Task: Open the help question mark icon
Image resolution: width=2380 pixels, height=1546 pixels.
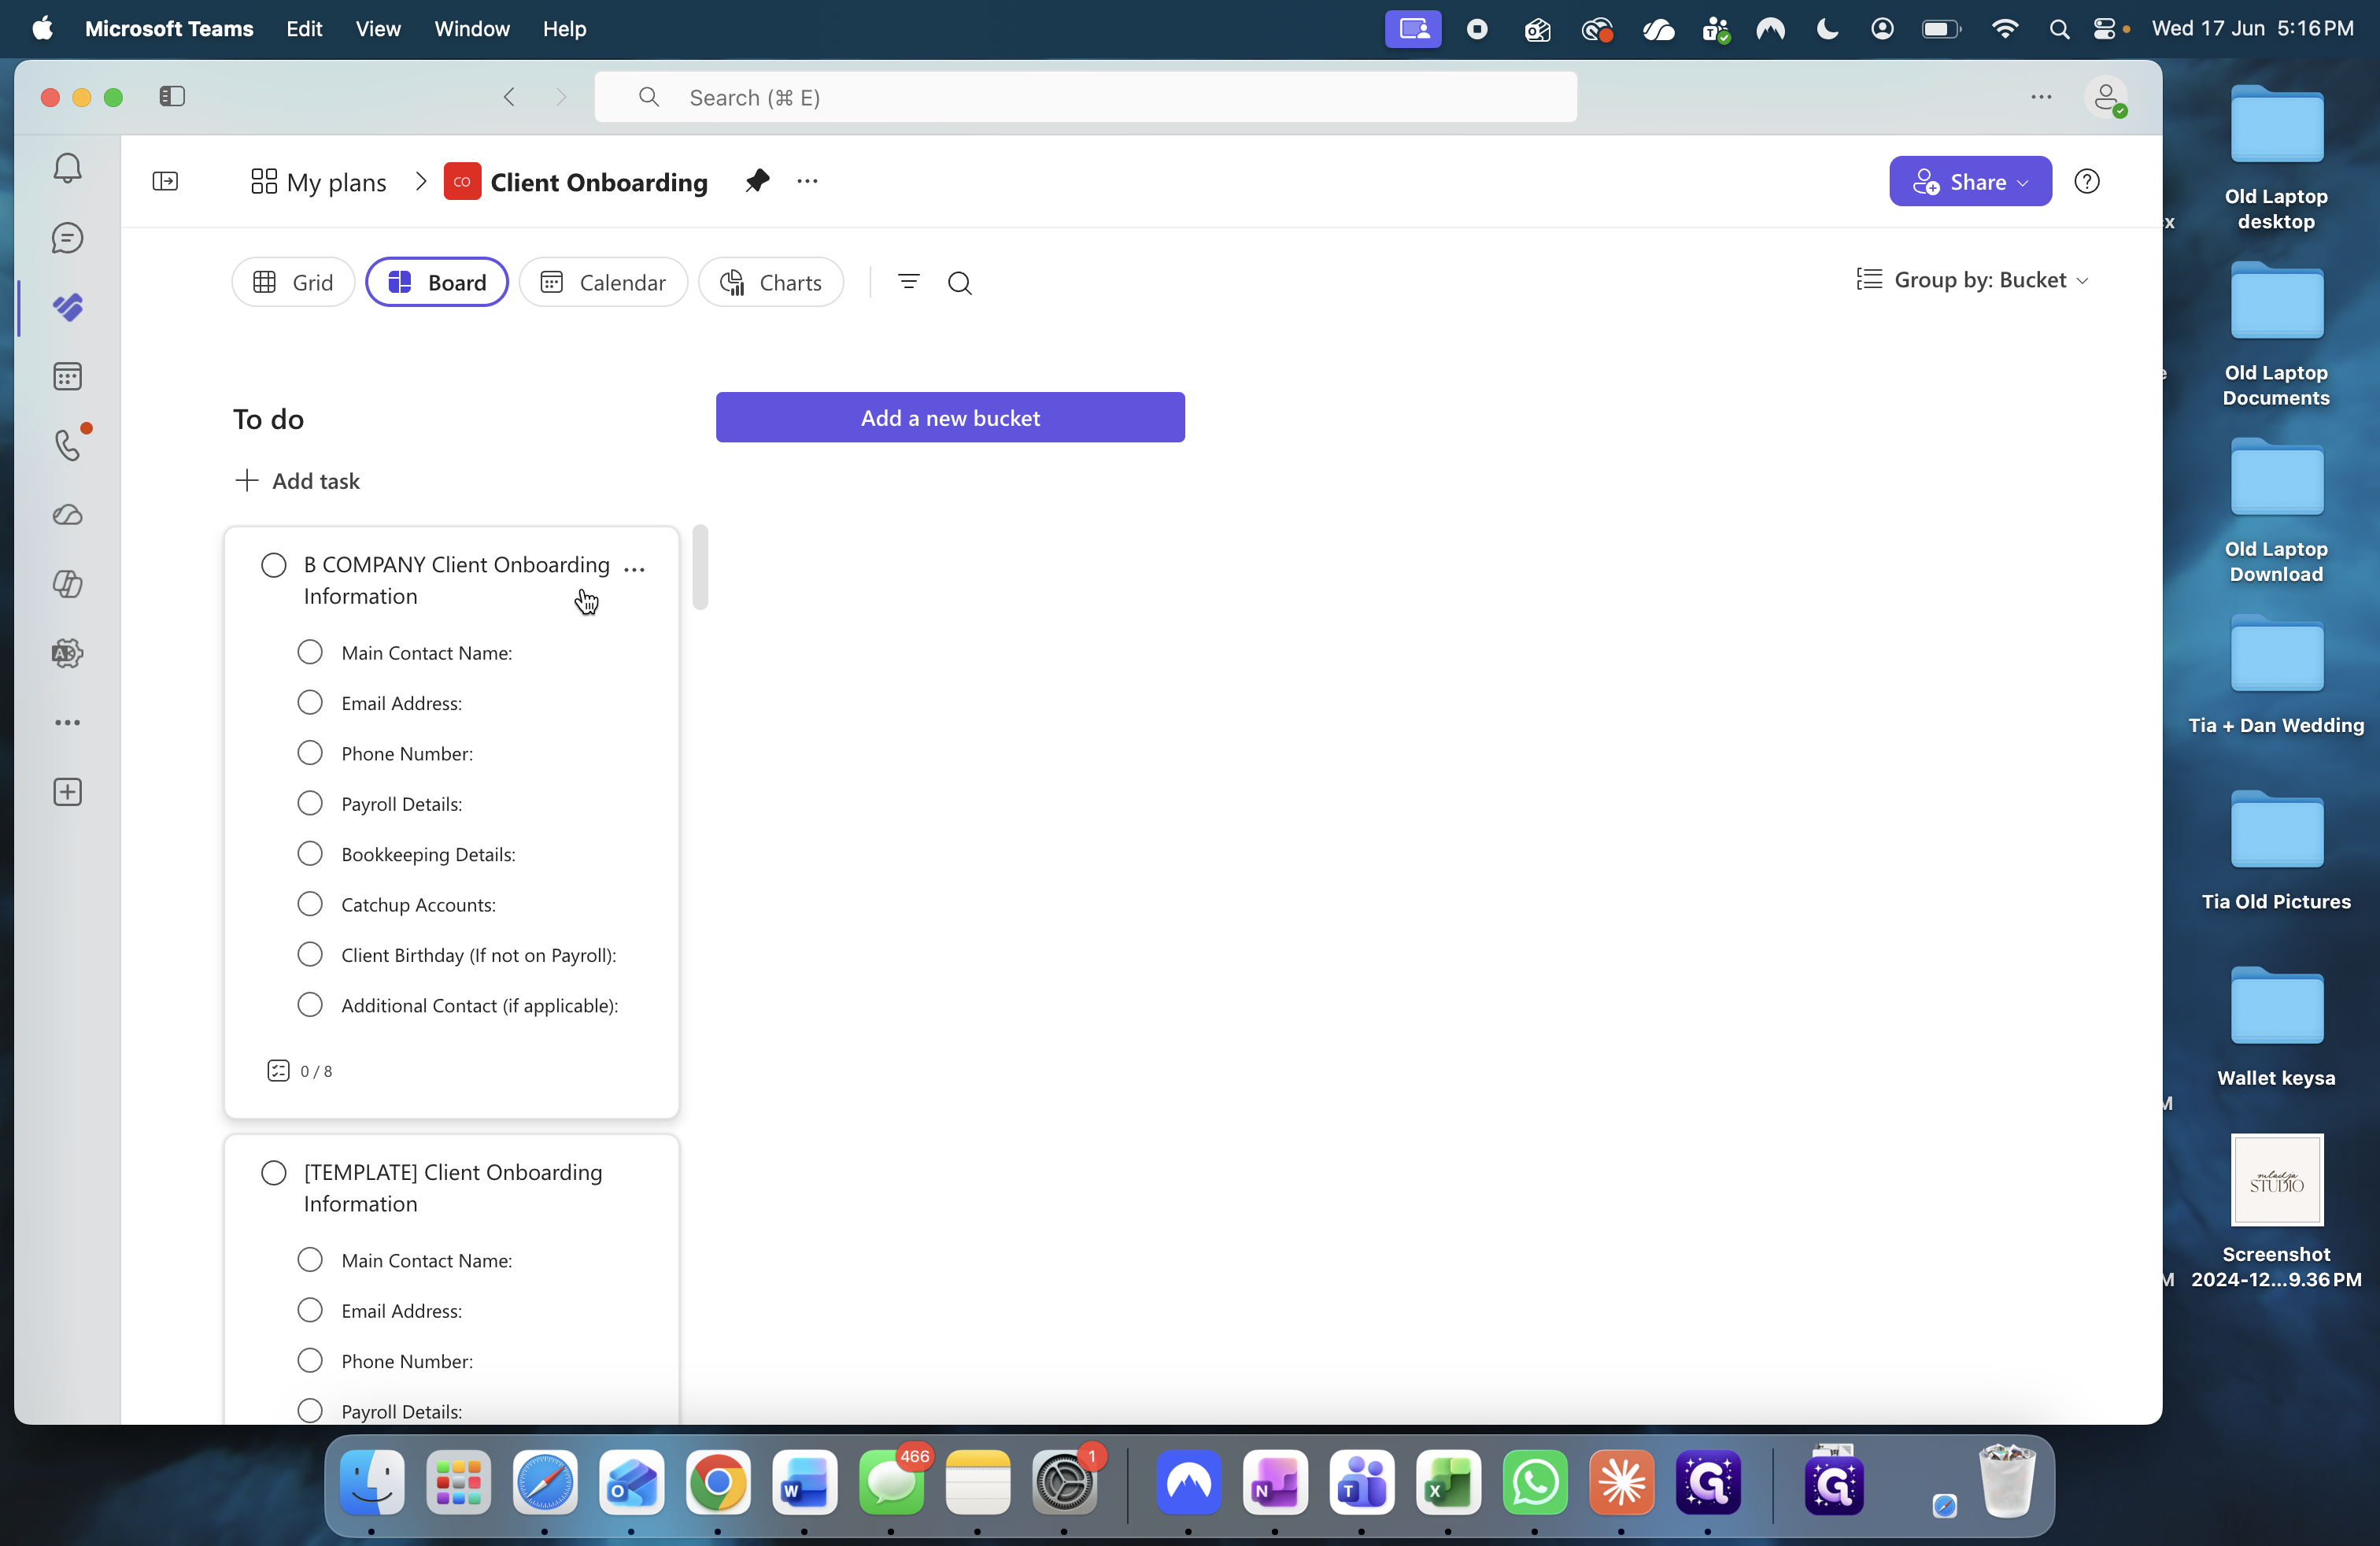Action: [2087, 181]
